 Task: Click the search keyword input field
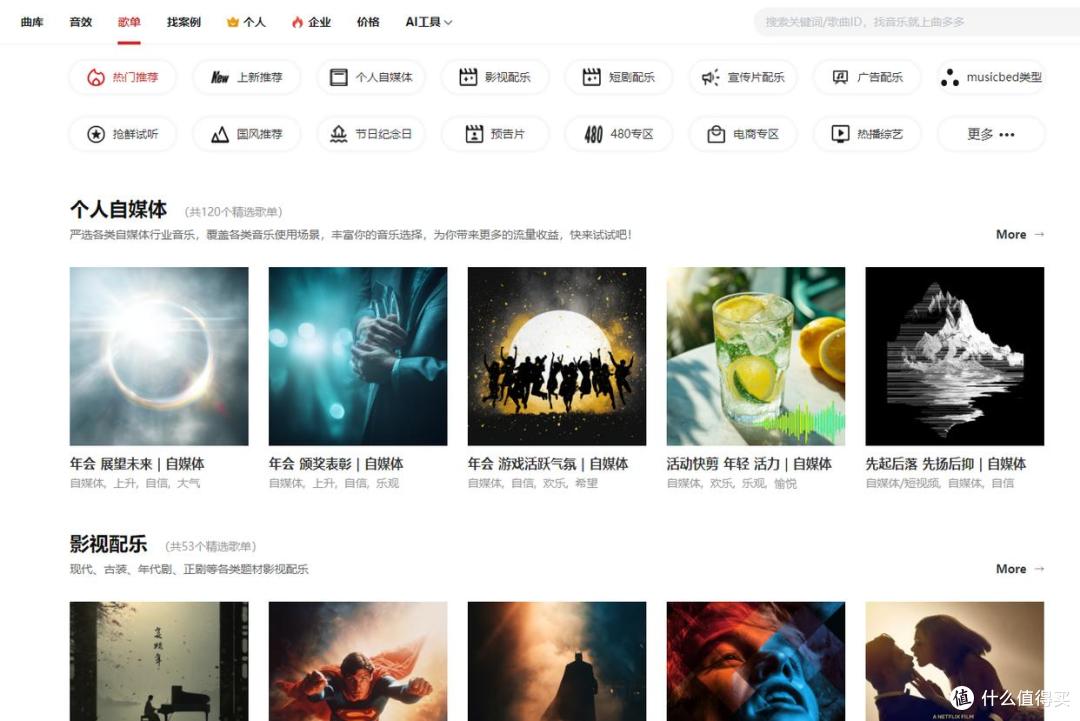point(916,22)
